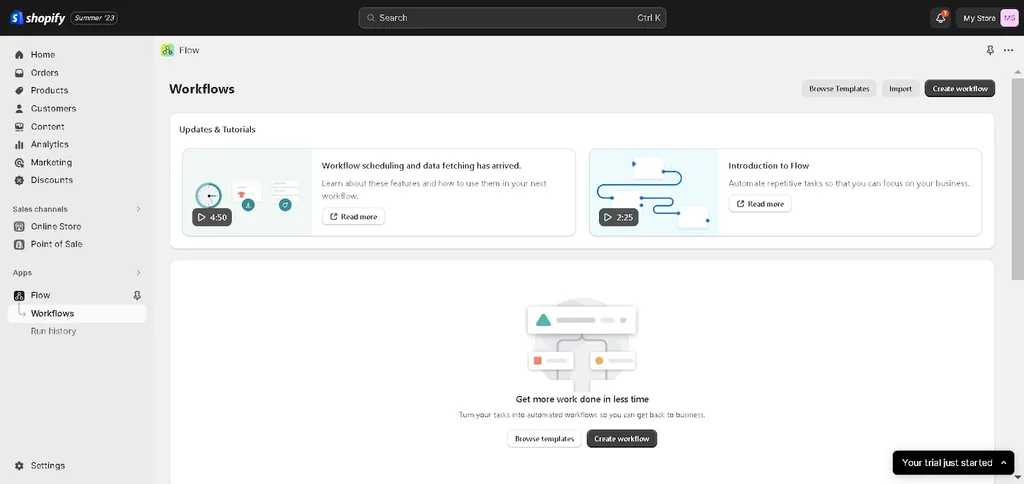Click Create workflow in empty state
This screenshot has height=484, width=1024.
coord(622,439)
